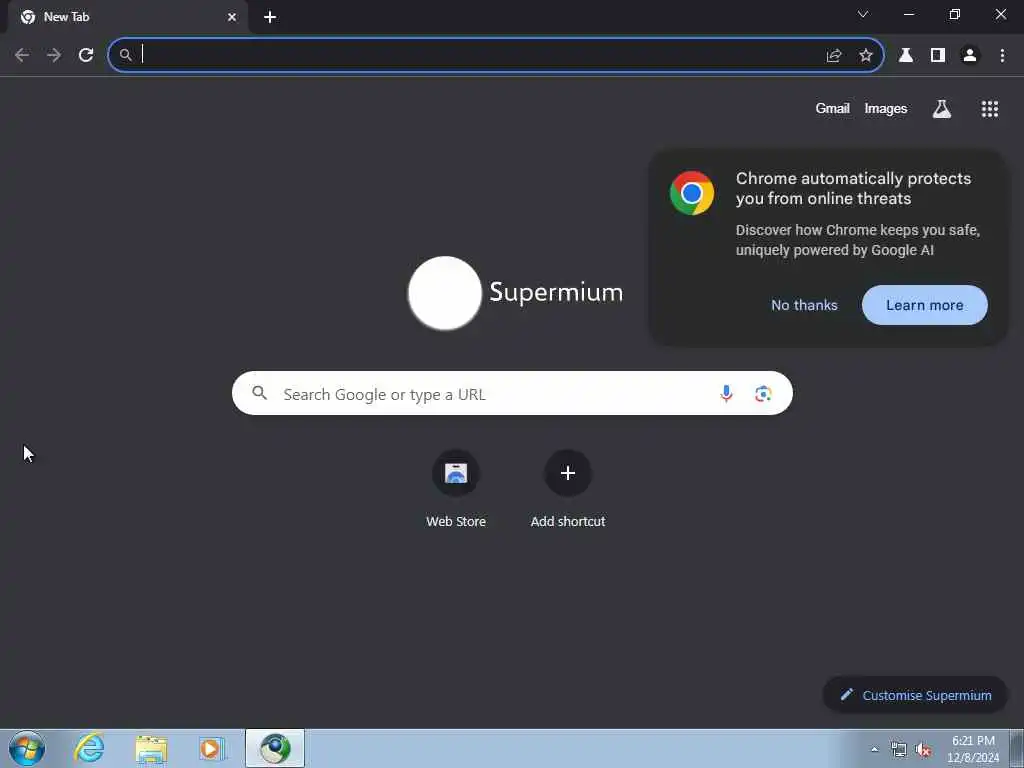
Task: Toggle the side panel icon
Action: point(938,56)
